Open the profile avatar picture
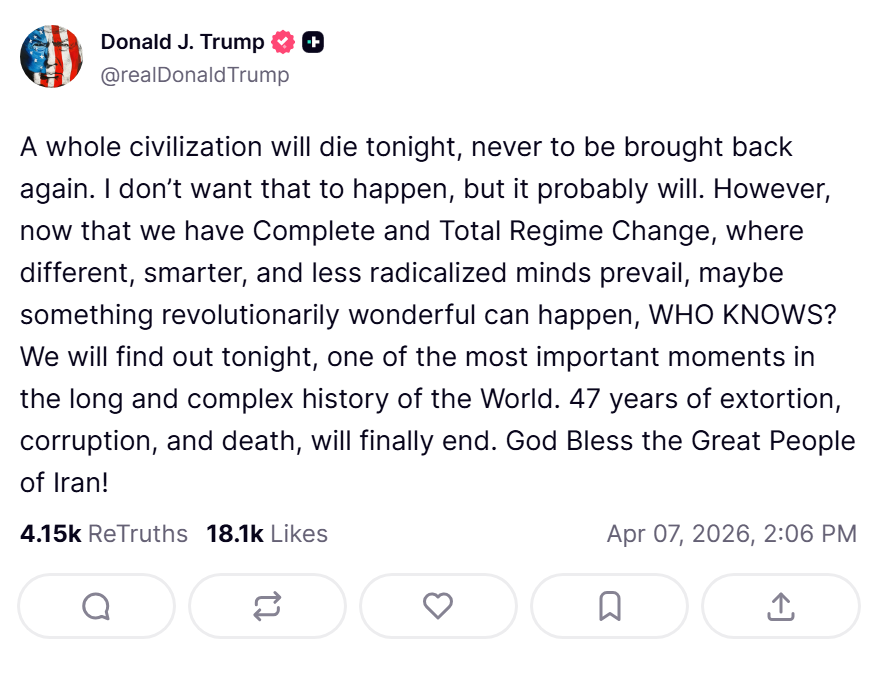The width and height of the screenshot is (879, 678). coord(51,57)
